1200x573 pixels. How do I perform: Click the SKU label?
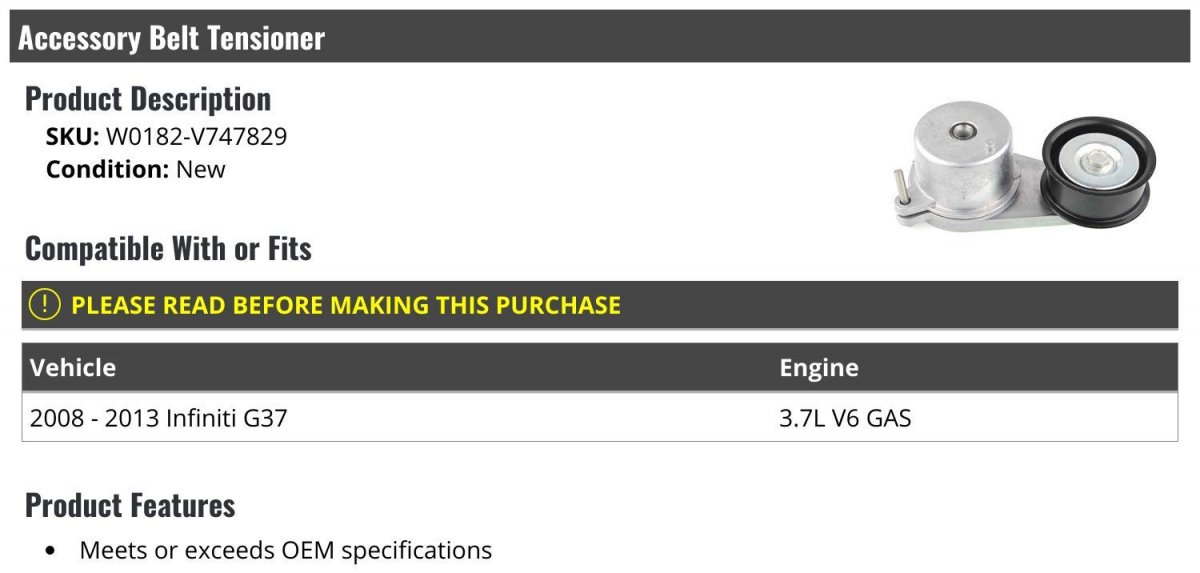coord(72,136)
